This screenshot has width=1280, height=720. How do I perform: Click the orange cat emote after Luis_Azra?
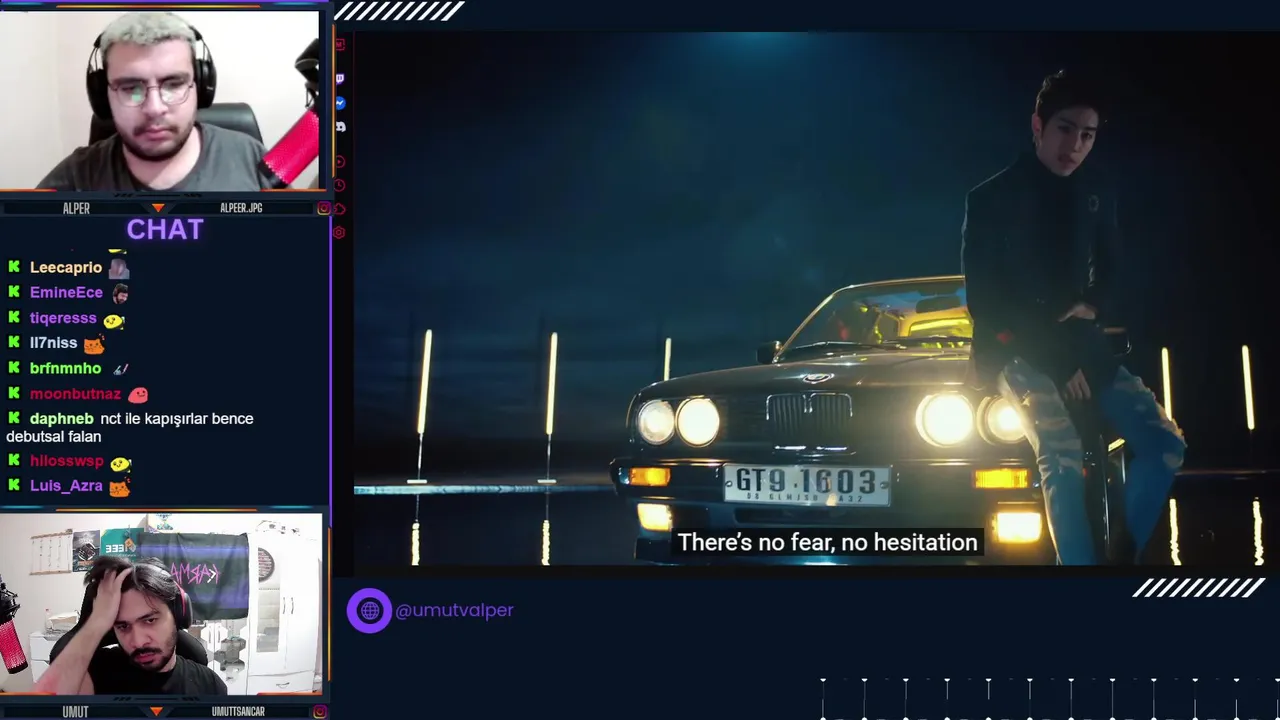[119, 488]
